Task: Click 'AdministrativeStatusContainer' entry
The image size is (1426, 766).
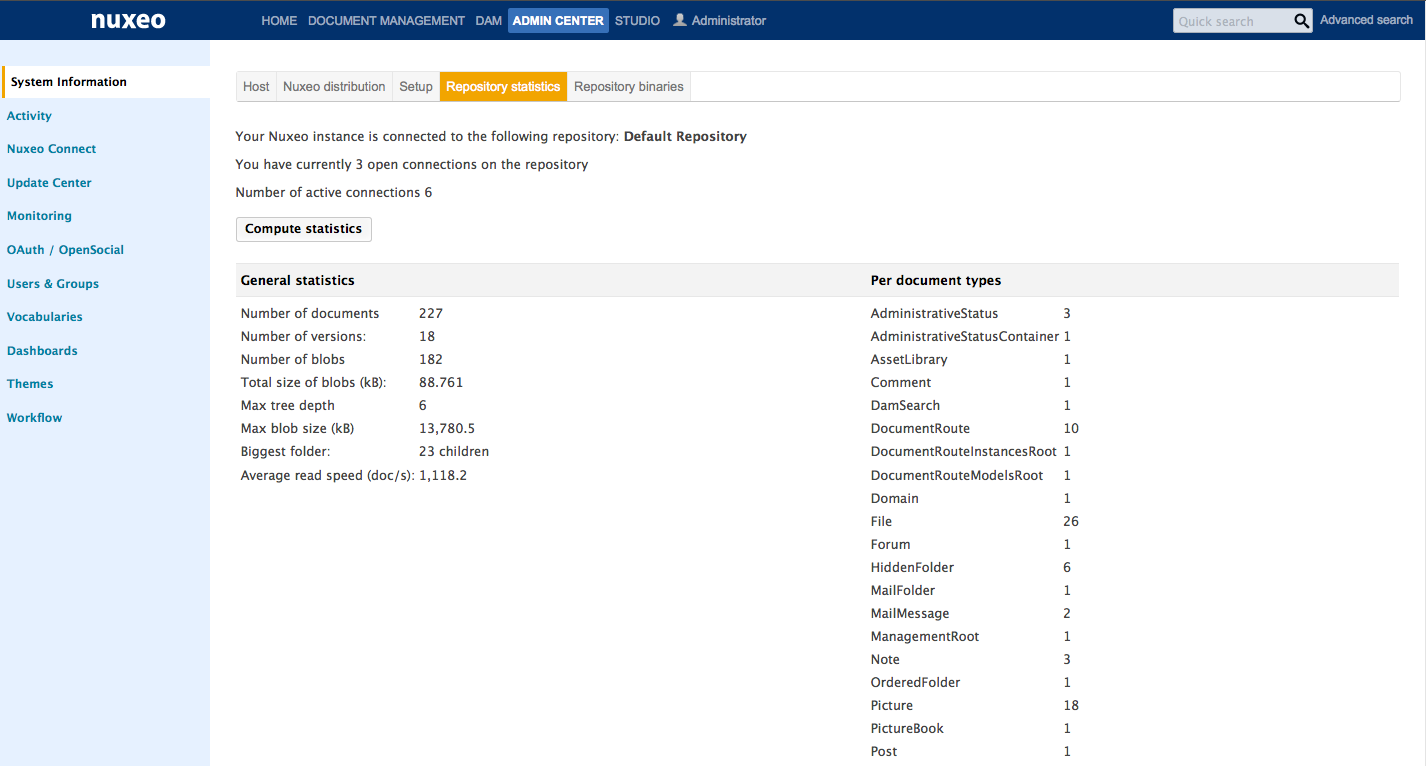Action: (965, 336)
